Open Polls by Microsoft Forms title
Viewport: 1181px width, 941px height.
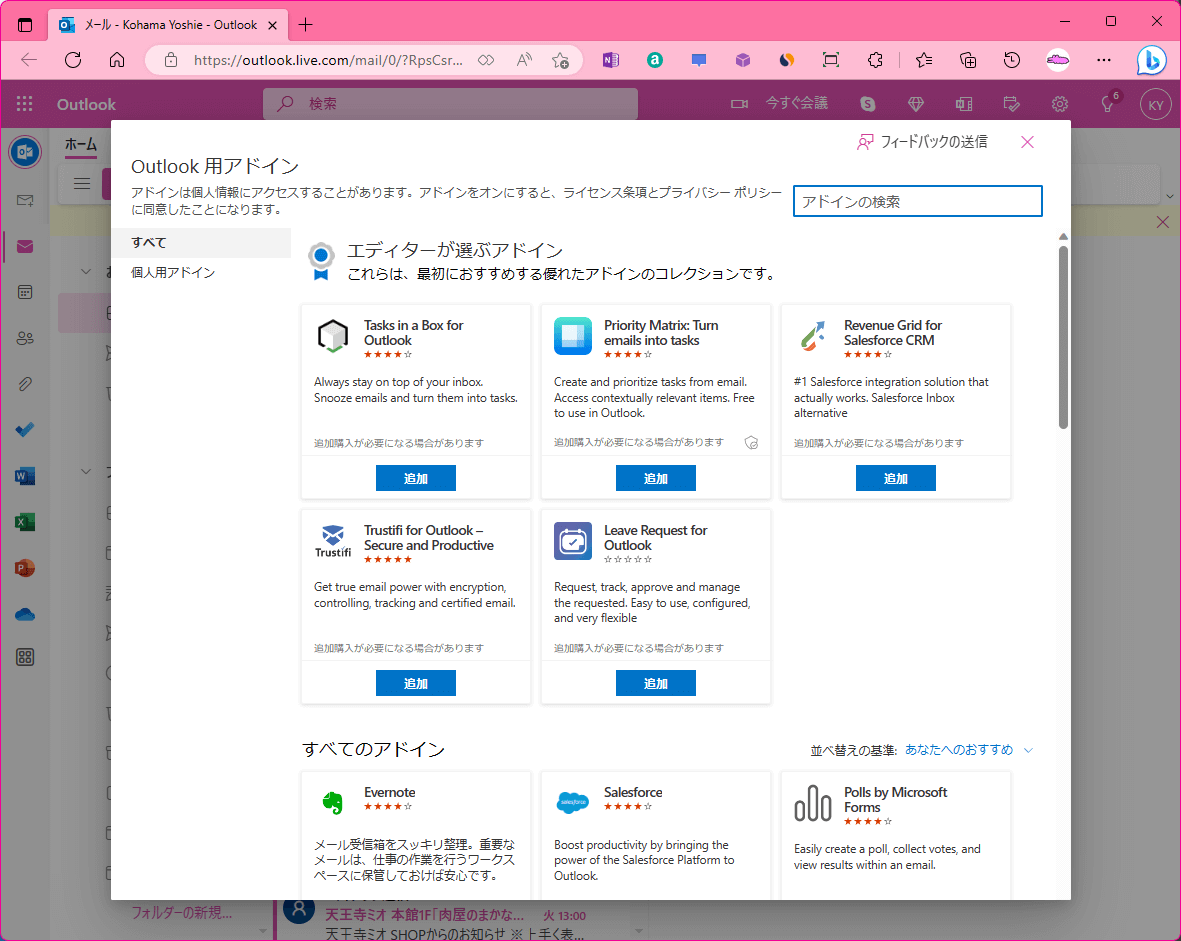[x=895, y=799]
